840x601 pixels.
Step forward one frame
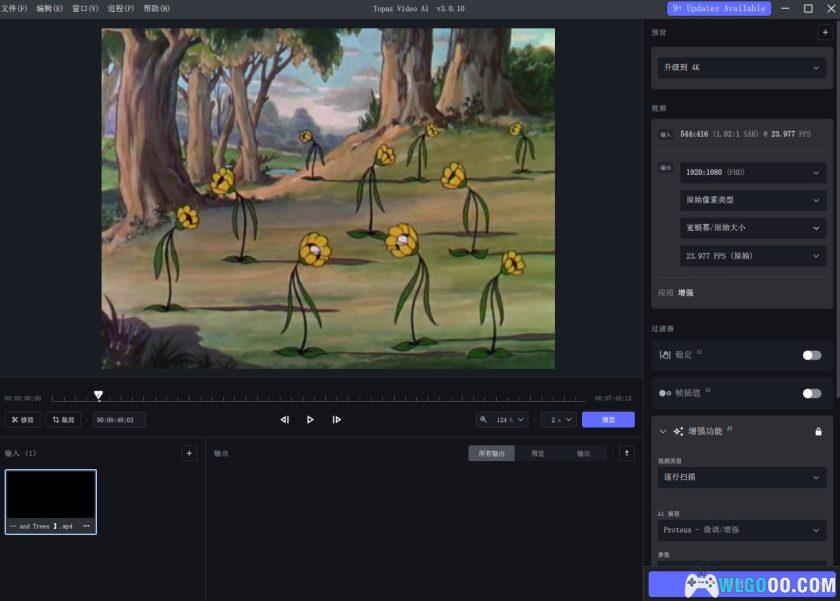point(336,420)
